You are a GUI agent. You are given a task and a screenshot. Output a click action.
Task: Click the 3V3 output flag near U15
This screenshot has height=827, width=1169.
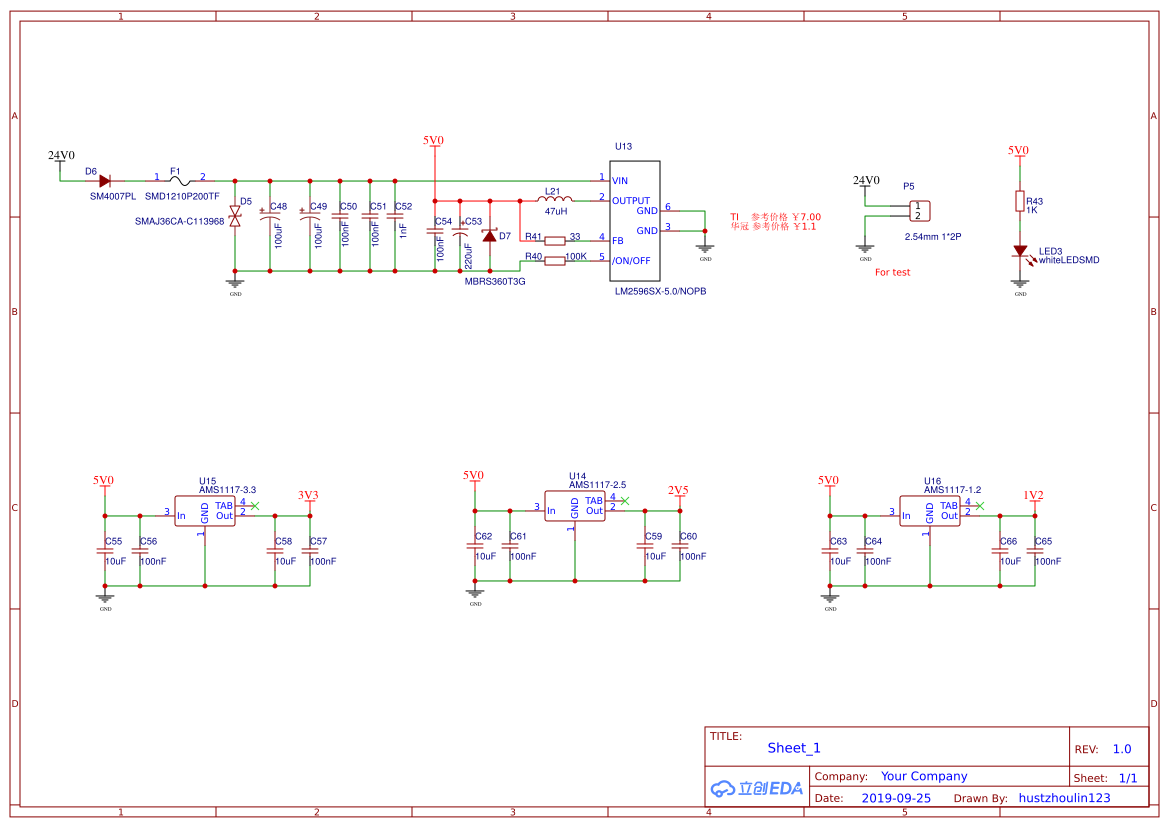coord(306,493)
